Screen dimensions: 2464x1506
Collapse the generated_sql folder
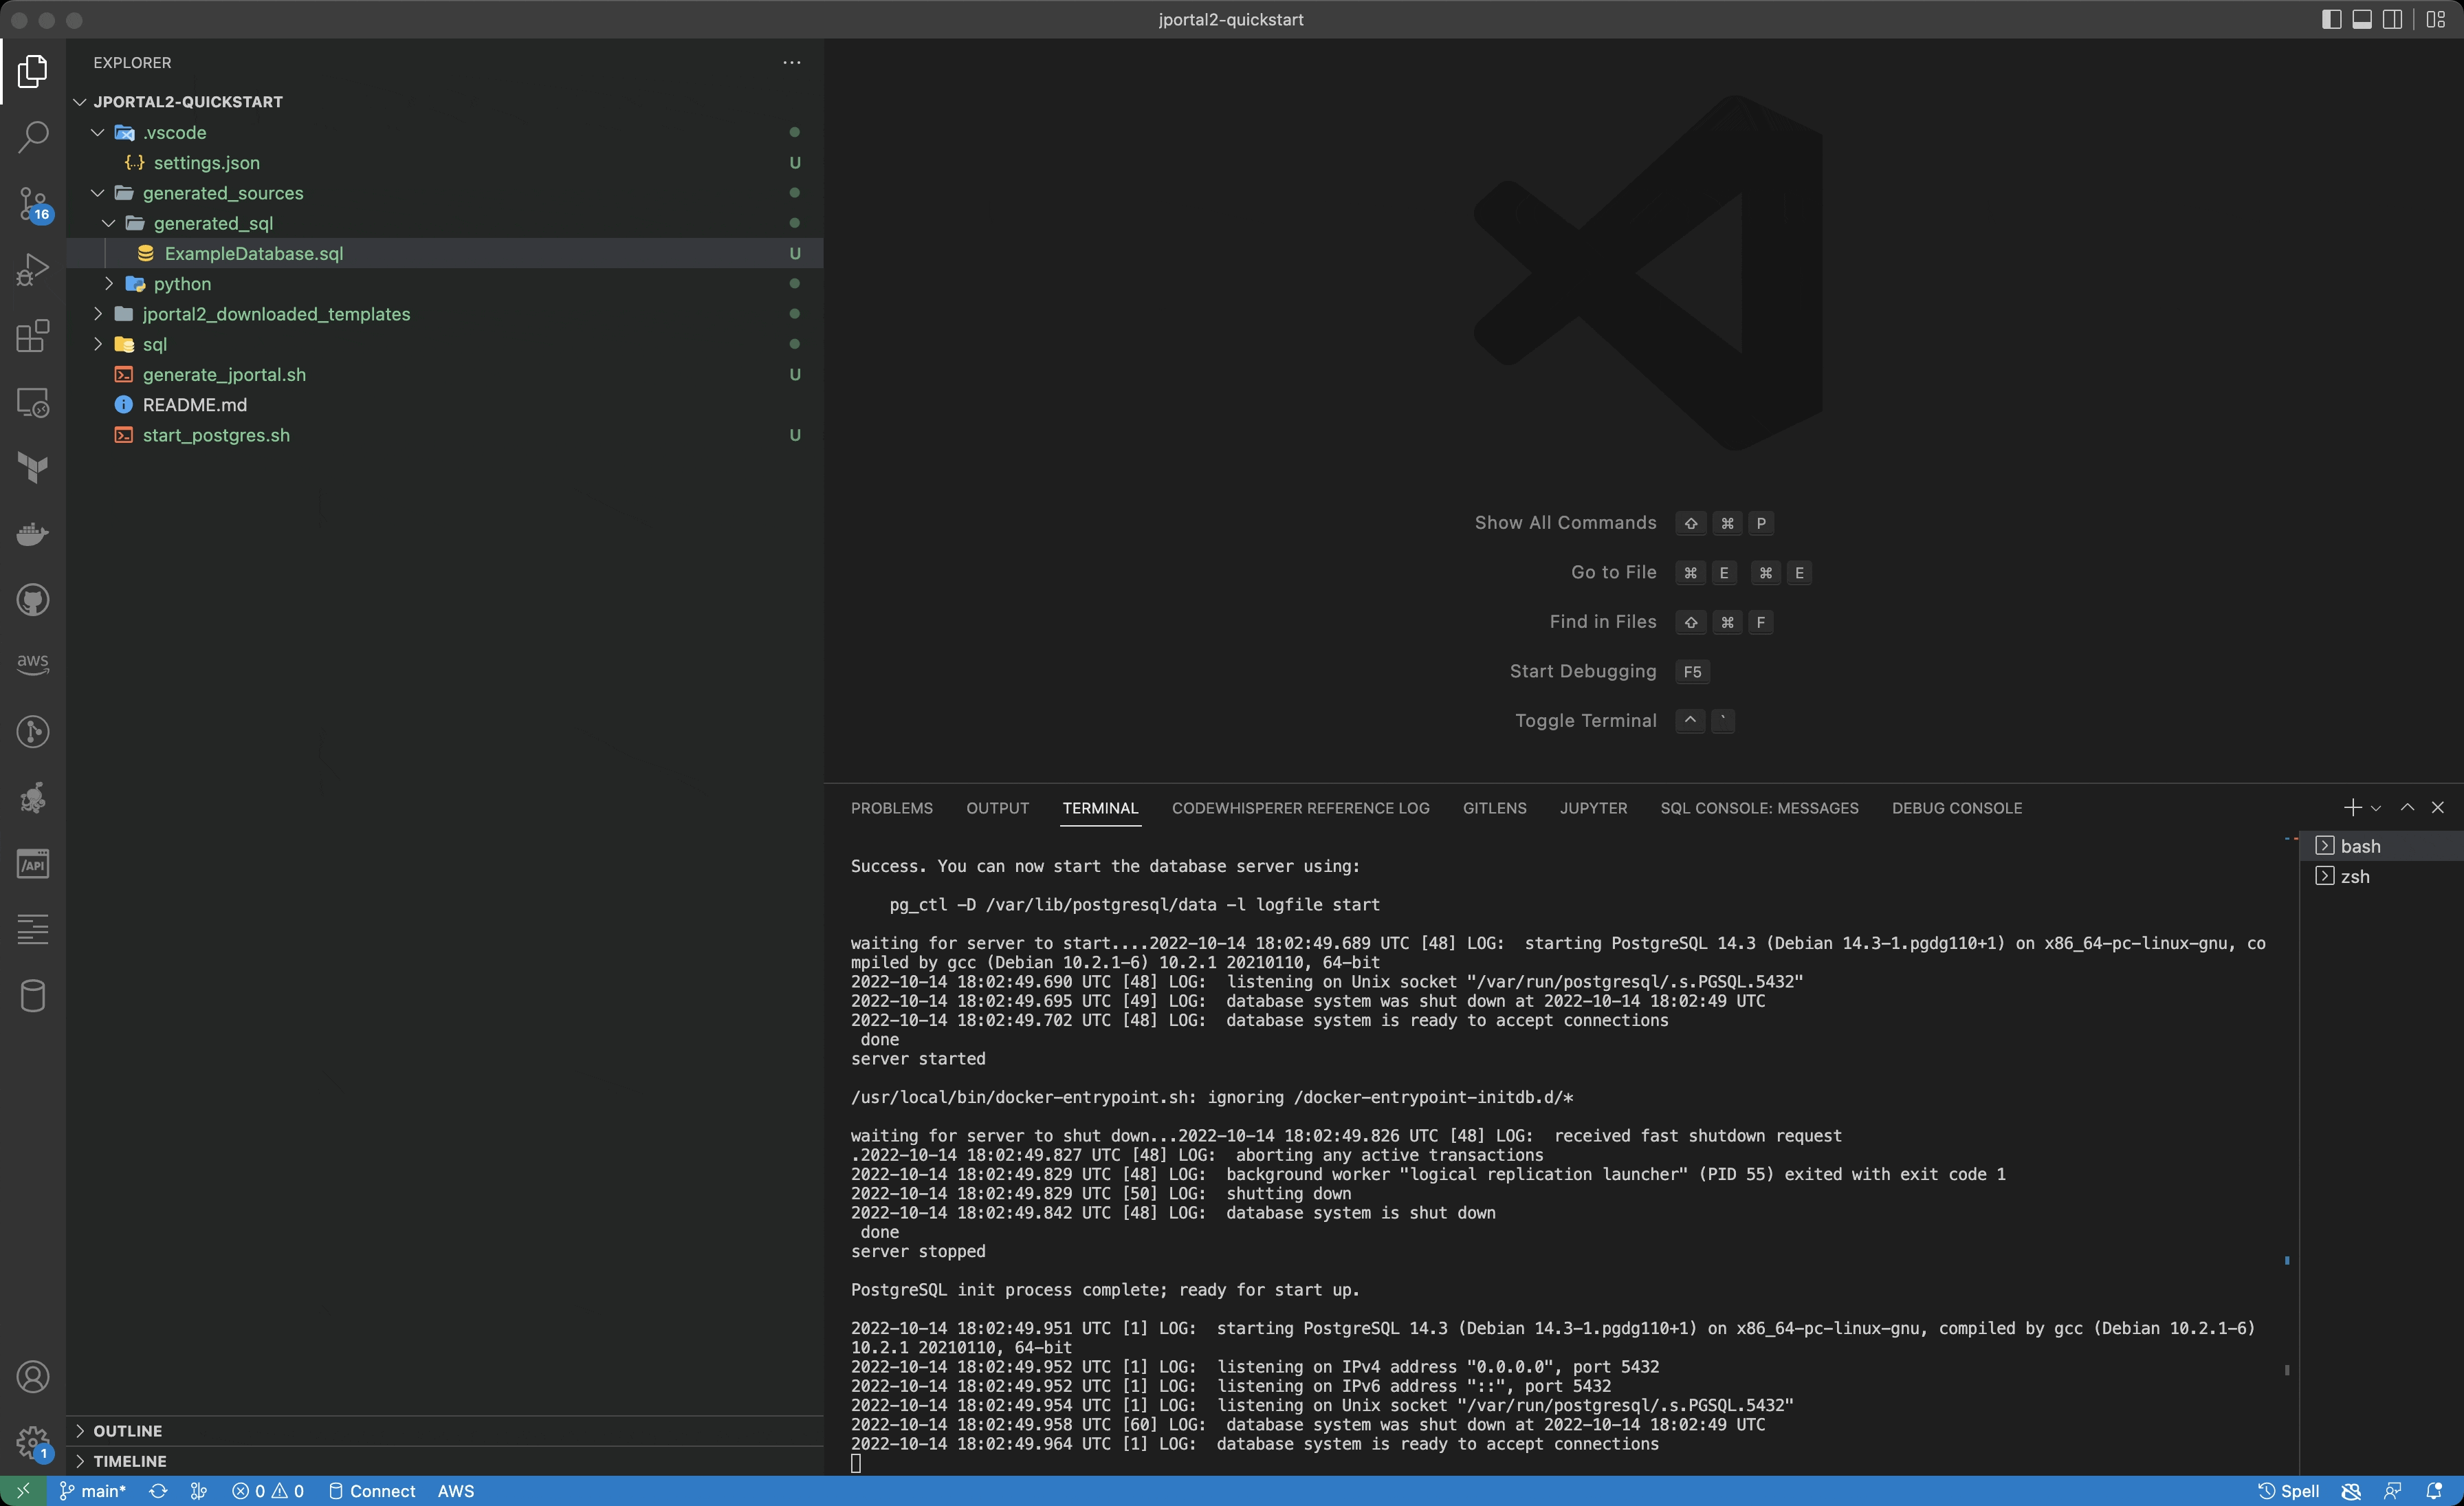109,223
